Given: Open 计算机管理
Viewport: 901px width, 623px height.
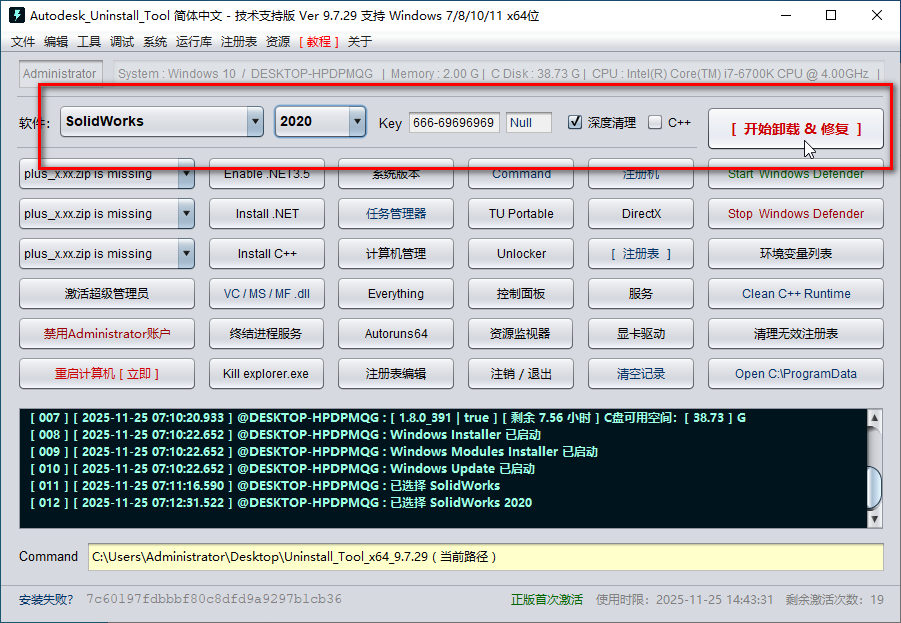Looking at the screenshot, I should (396, 253).
